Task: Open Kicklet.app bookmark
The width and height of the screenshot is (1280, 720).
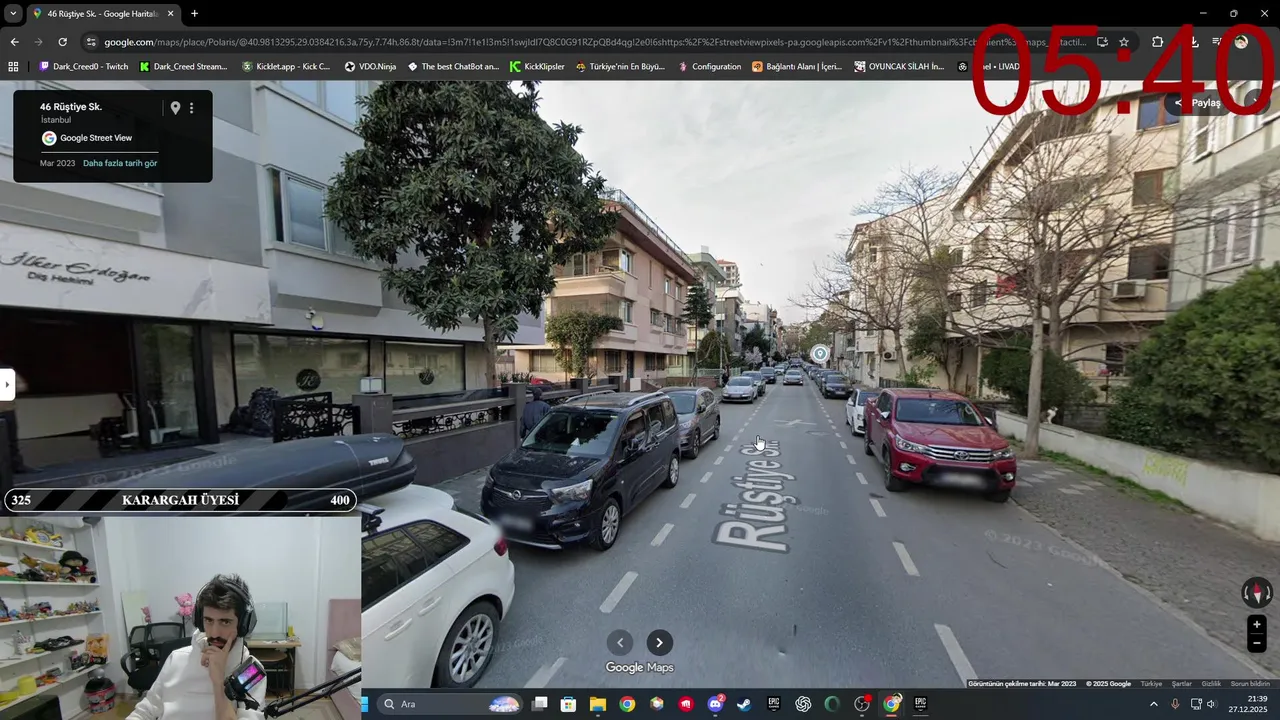Action: point(286,67)
